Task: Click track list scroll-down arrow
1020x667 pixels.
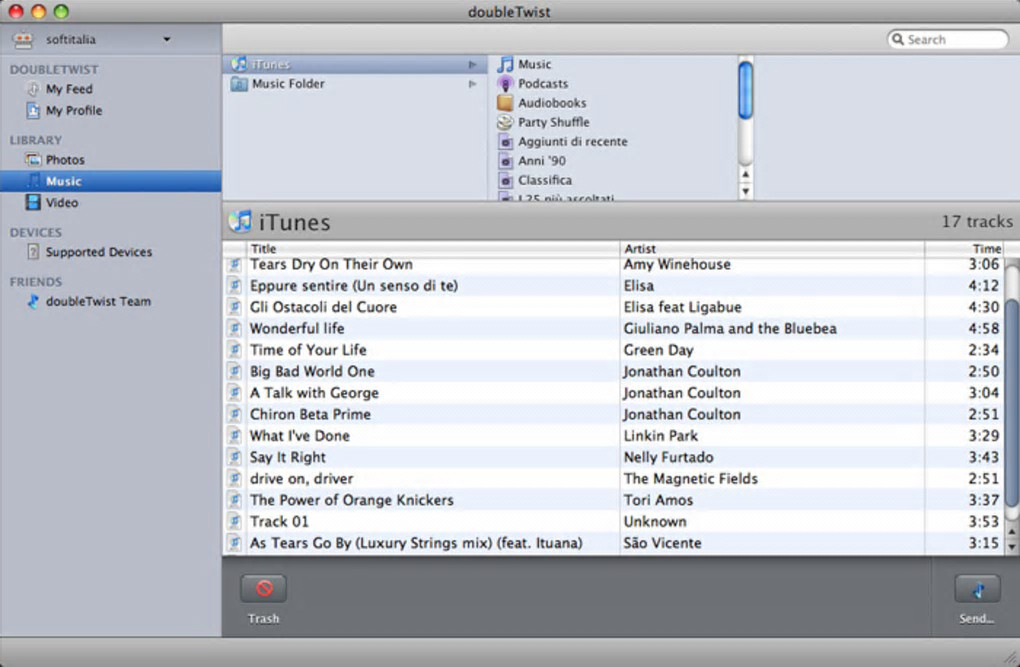Action: coord(1012,547)
